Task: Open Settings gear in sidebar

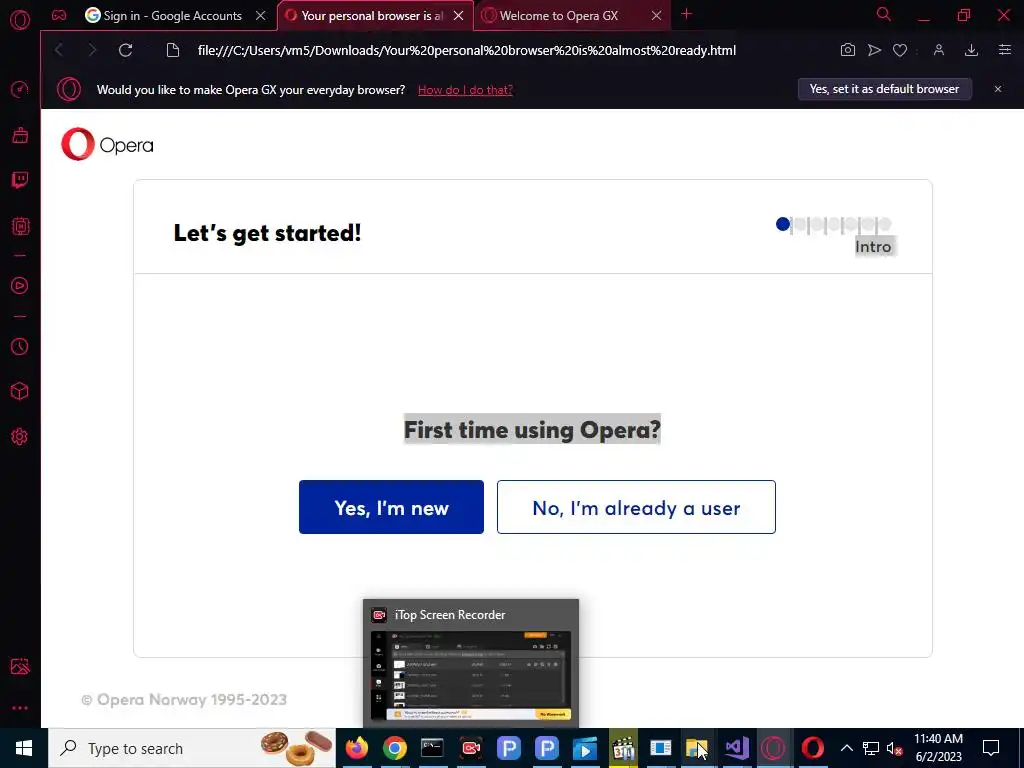Action: coord(20,436)
